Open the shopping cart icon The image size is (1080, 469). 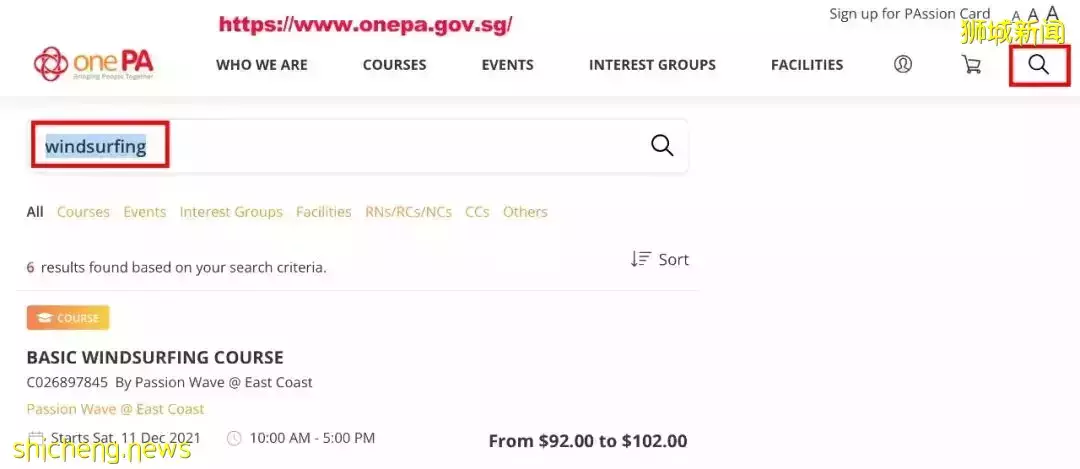coord(971,64)
